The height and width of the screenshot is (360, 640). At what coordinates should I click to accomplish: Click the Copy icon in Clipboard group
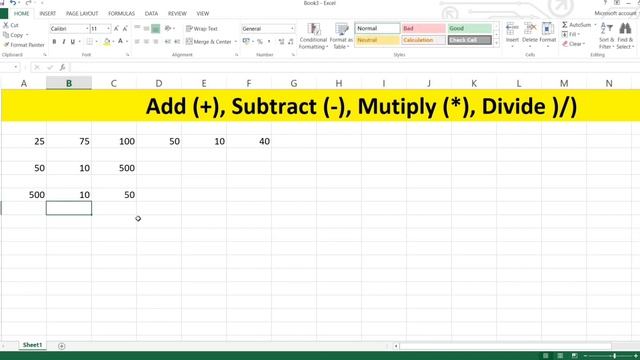click(x=6, y=35)
